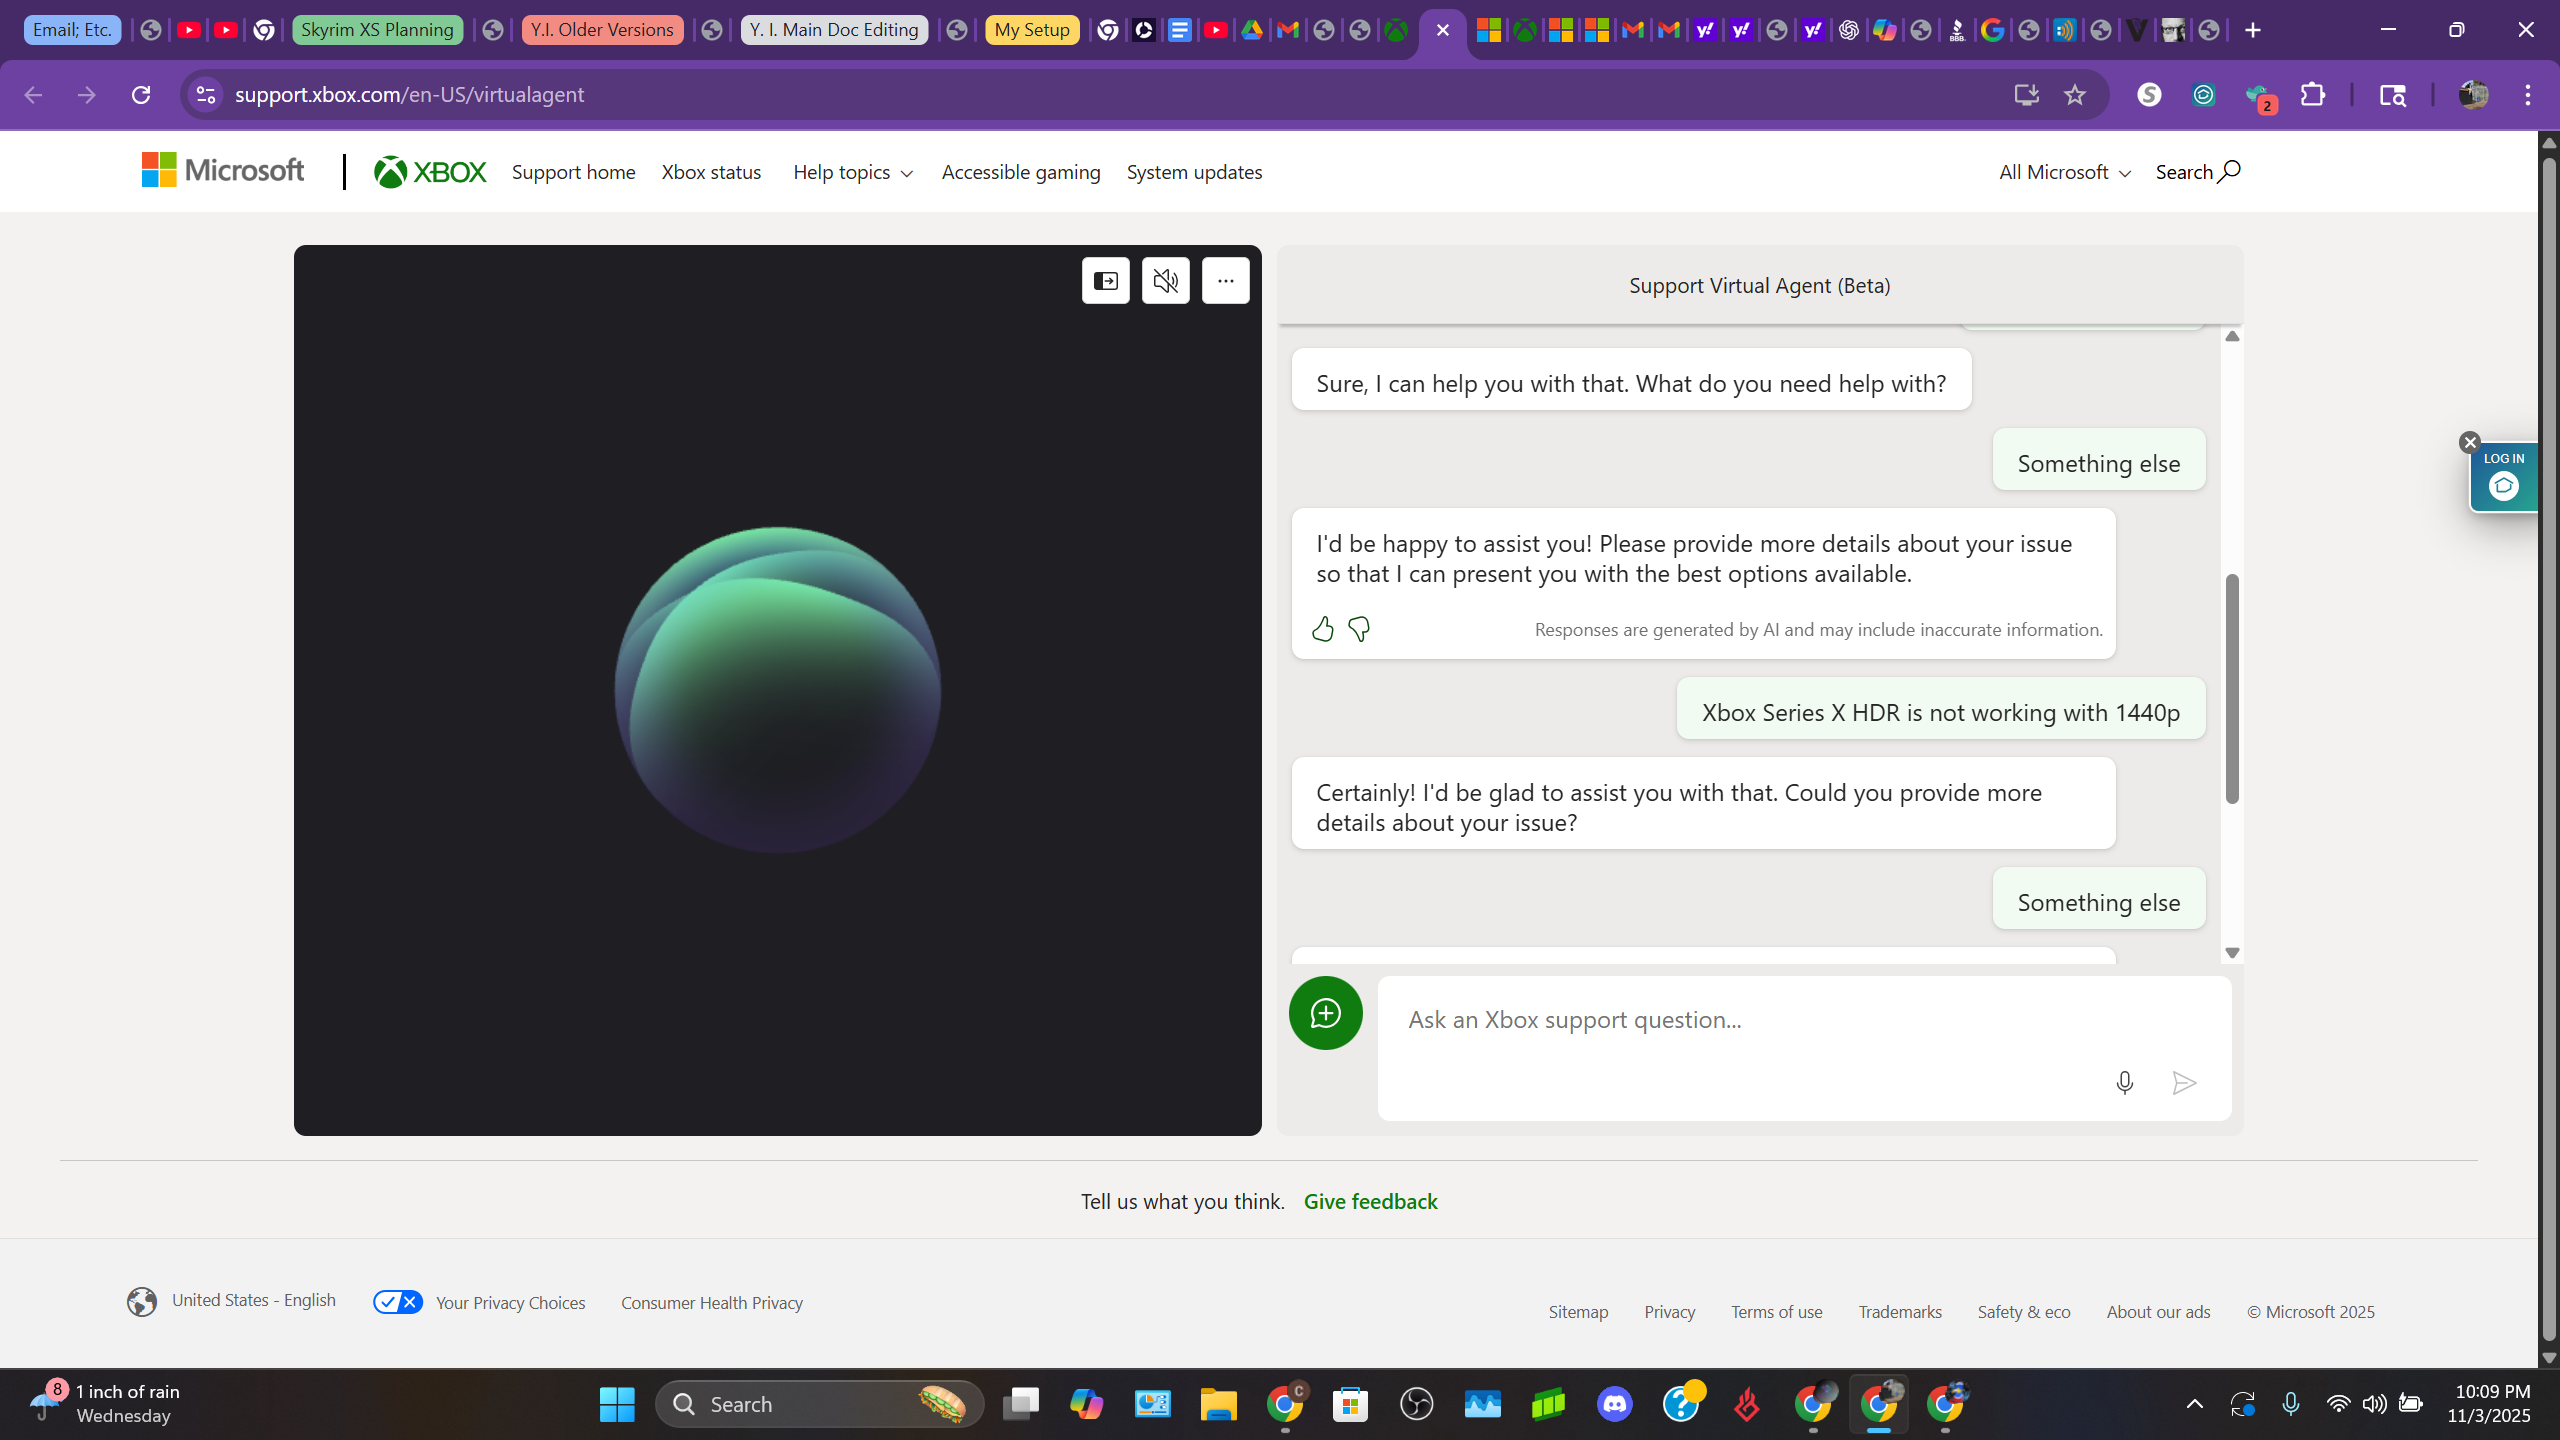The width and height of the screenshot is (2560, 1440).
Task: Send the support question message
Action: [2184, 1083]
